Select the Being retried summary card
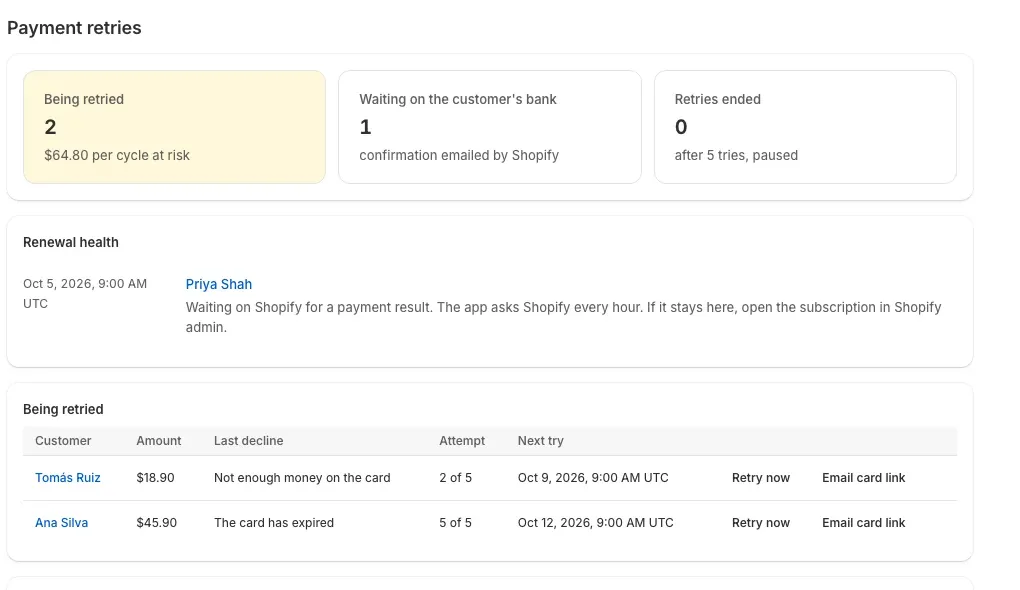1020x590 pixels. click(174, 127)
